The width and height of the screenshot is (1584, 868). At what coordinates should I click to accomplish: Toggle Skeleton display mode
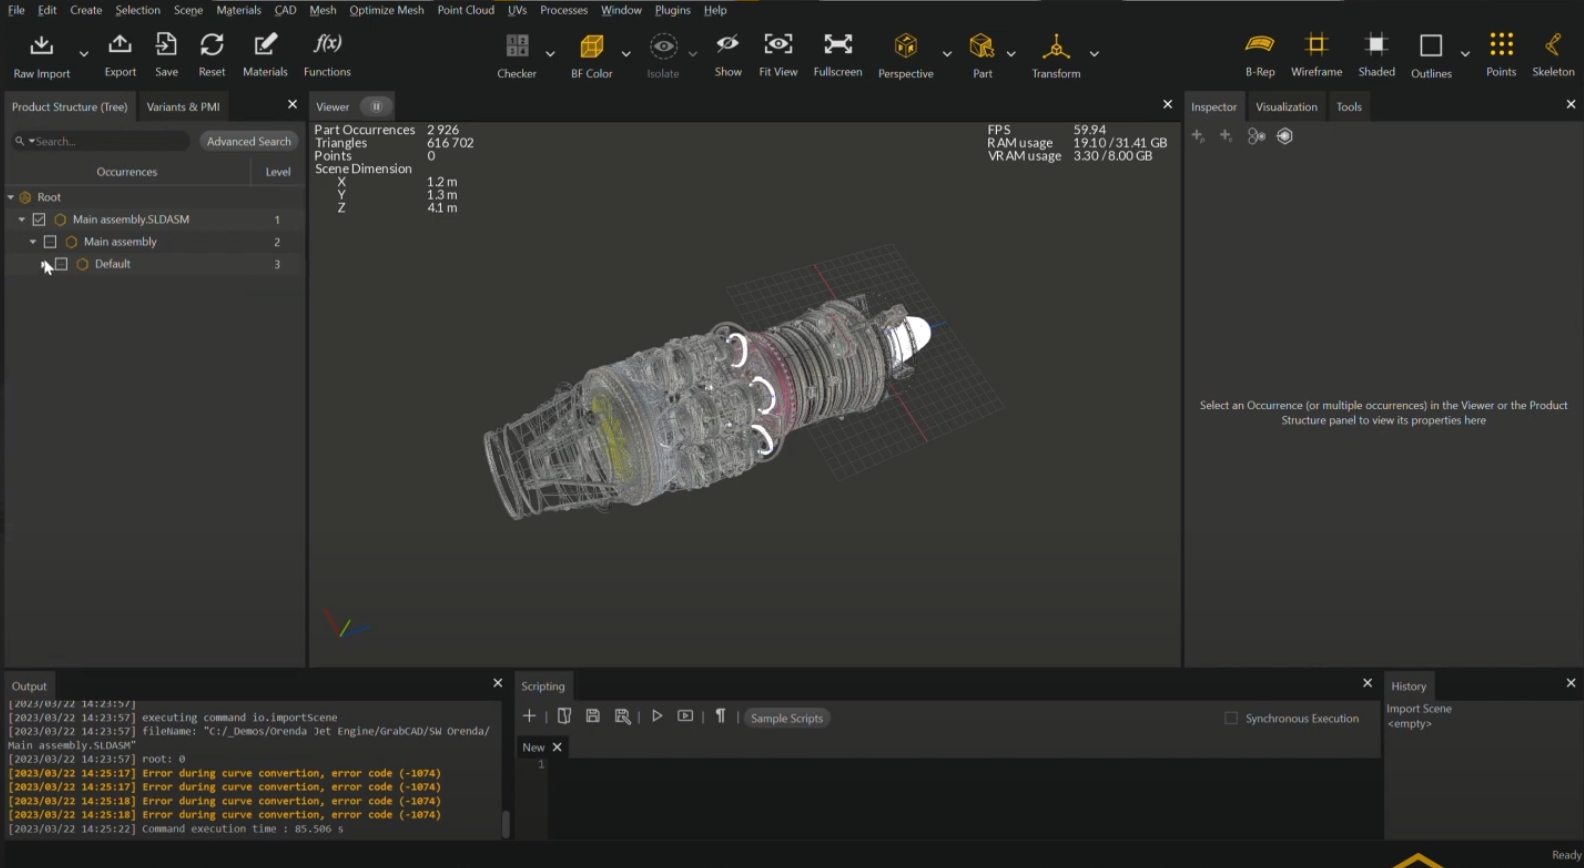[x=1553, y=44]
